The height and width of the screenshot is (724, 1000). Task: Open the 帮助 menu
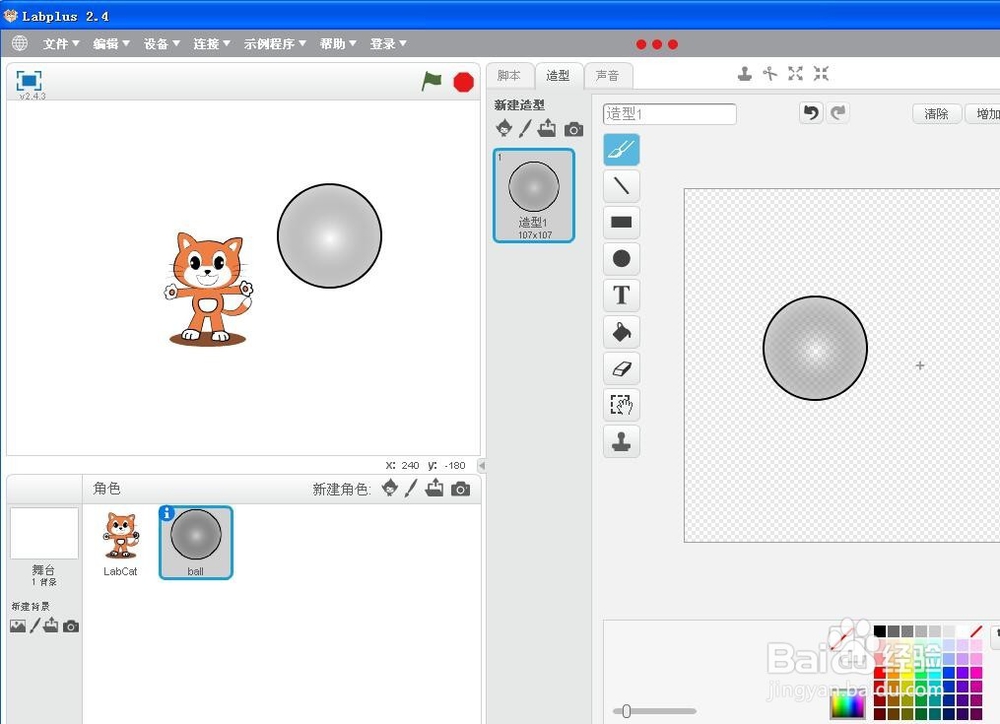(338, 43)
